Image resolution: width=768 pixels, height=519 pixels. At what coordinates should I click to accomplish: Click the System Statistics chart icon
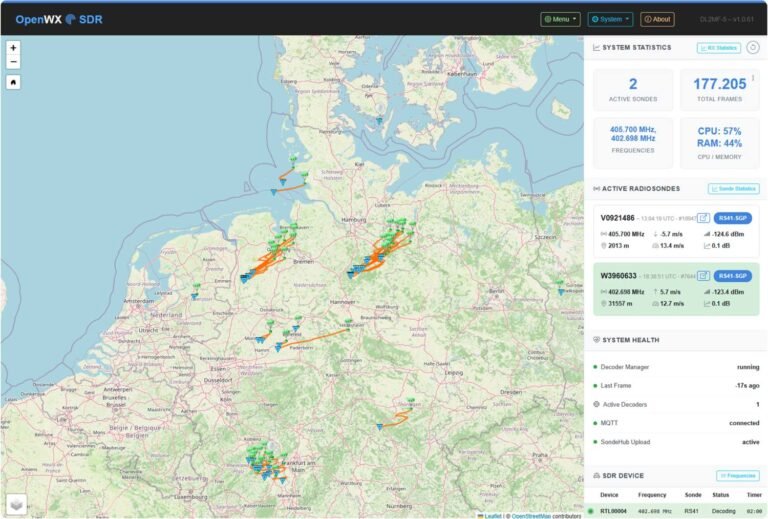click(596, 47)
